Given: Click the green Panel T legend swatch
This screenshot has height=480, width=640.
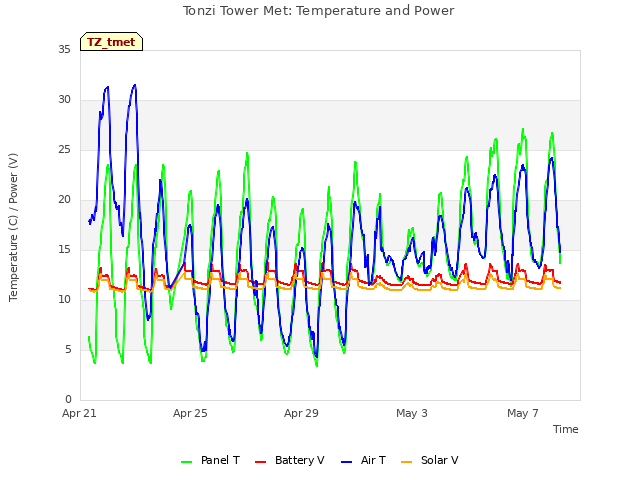Looking at the screenshot, I should (x=187, y=462).
